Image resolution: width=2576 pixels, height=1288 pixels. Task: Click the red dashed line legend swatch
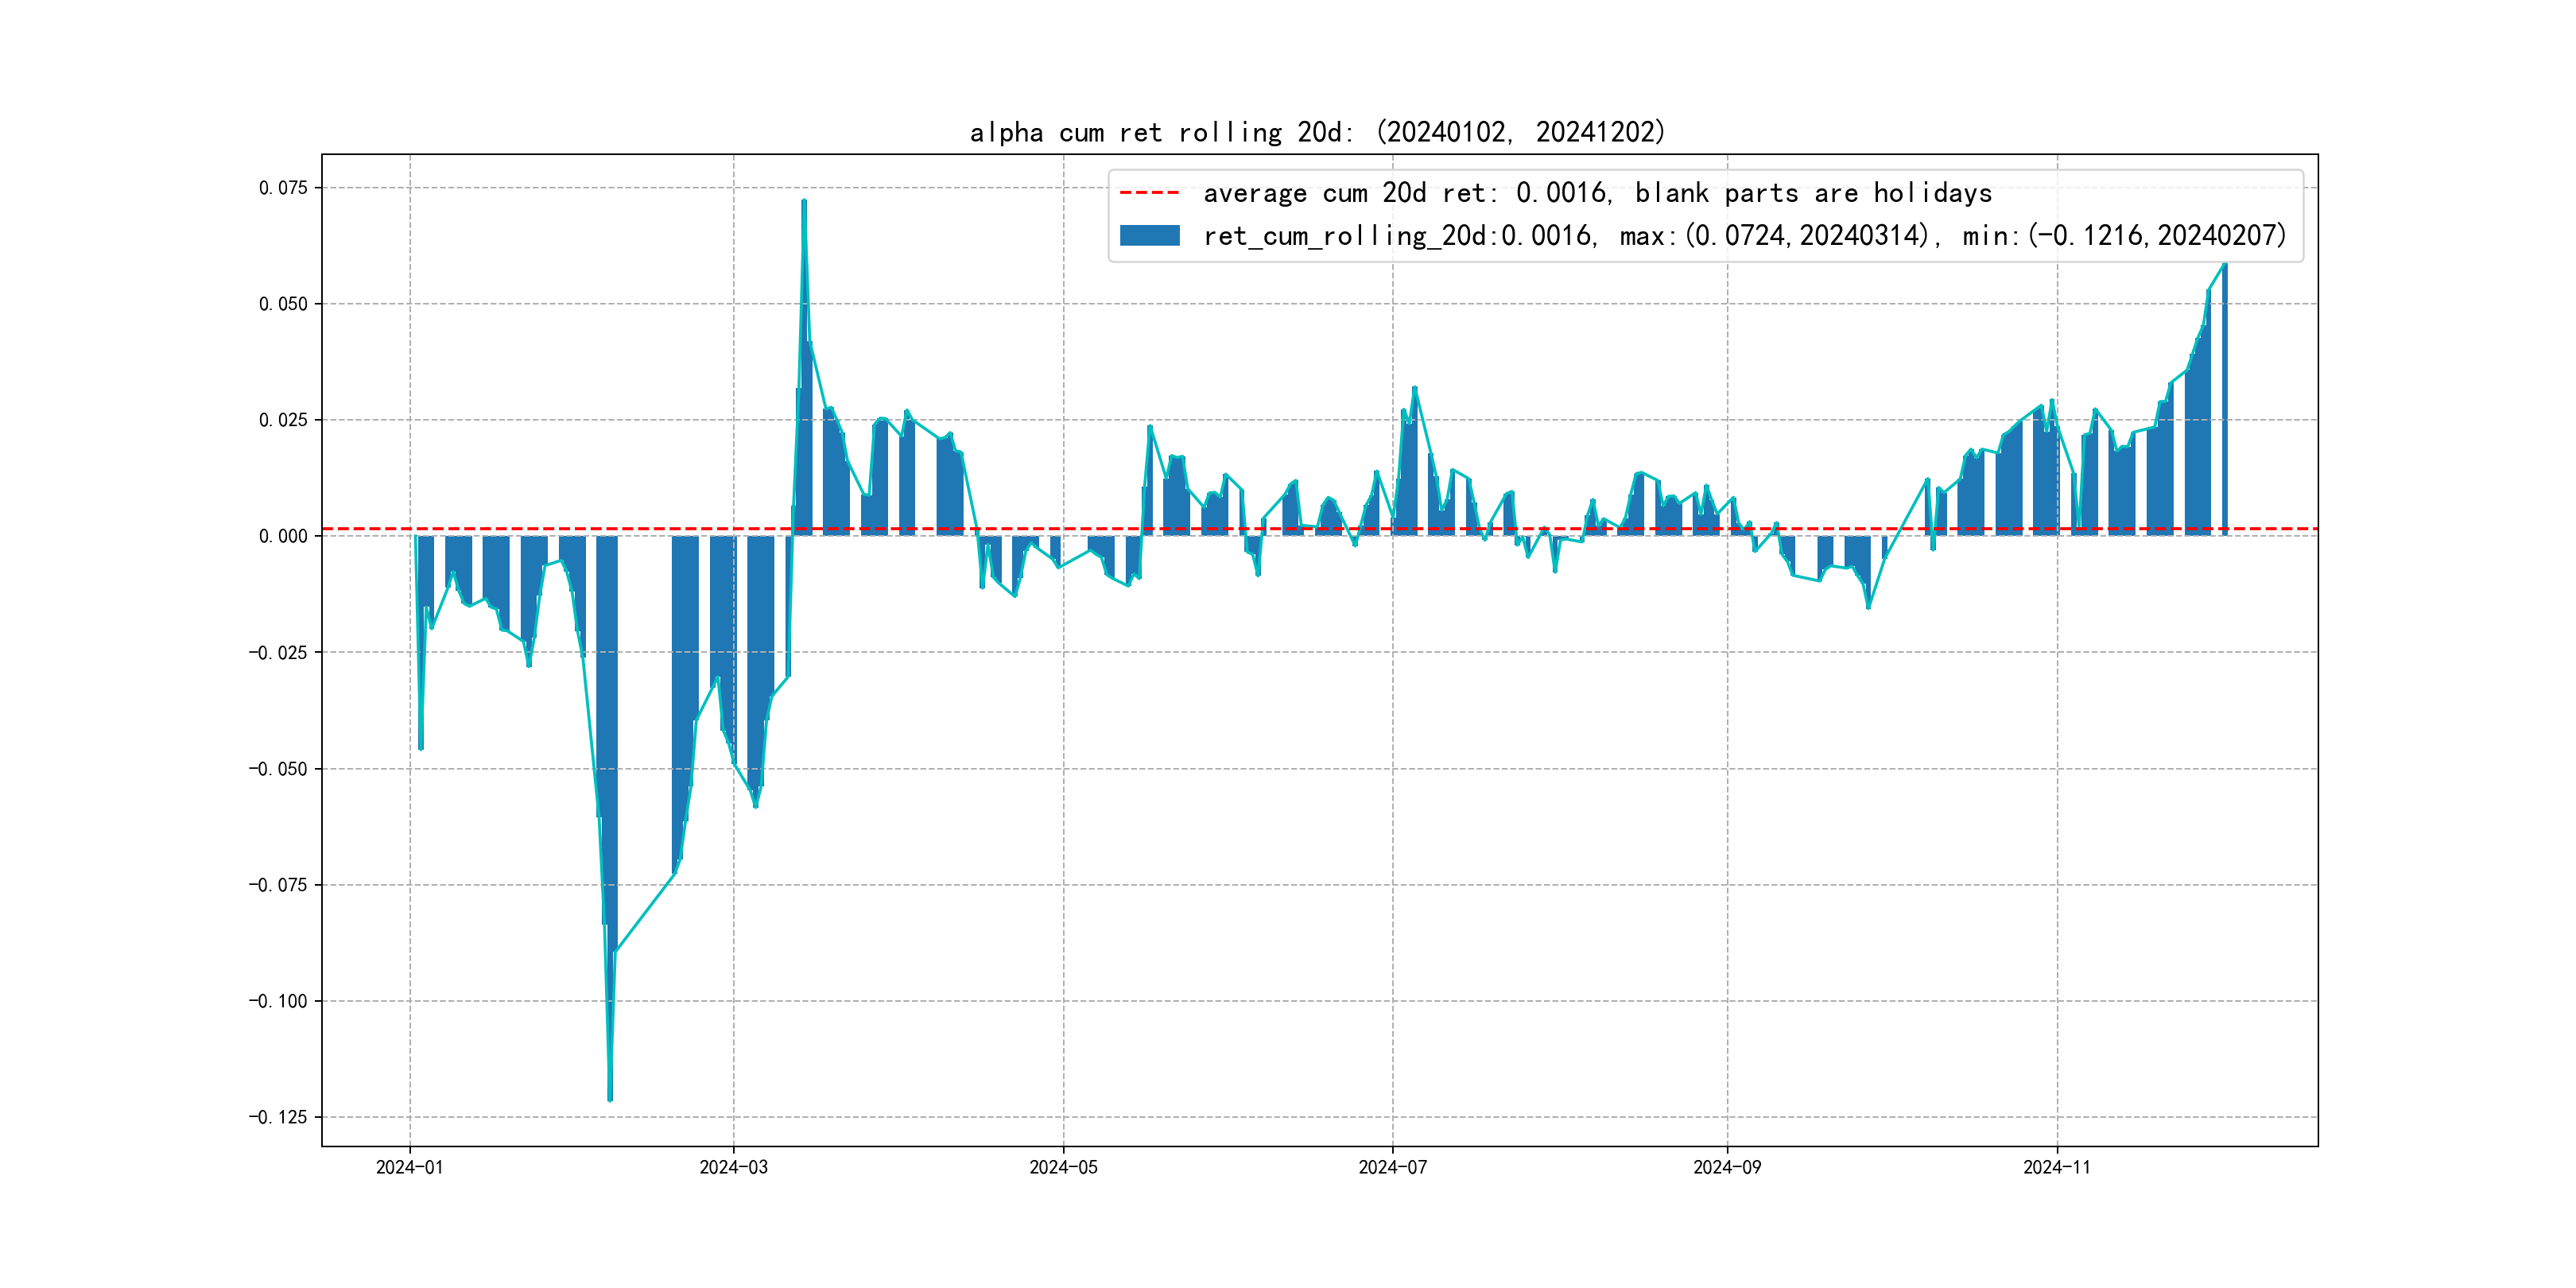click(1149, 193)
